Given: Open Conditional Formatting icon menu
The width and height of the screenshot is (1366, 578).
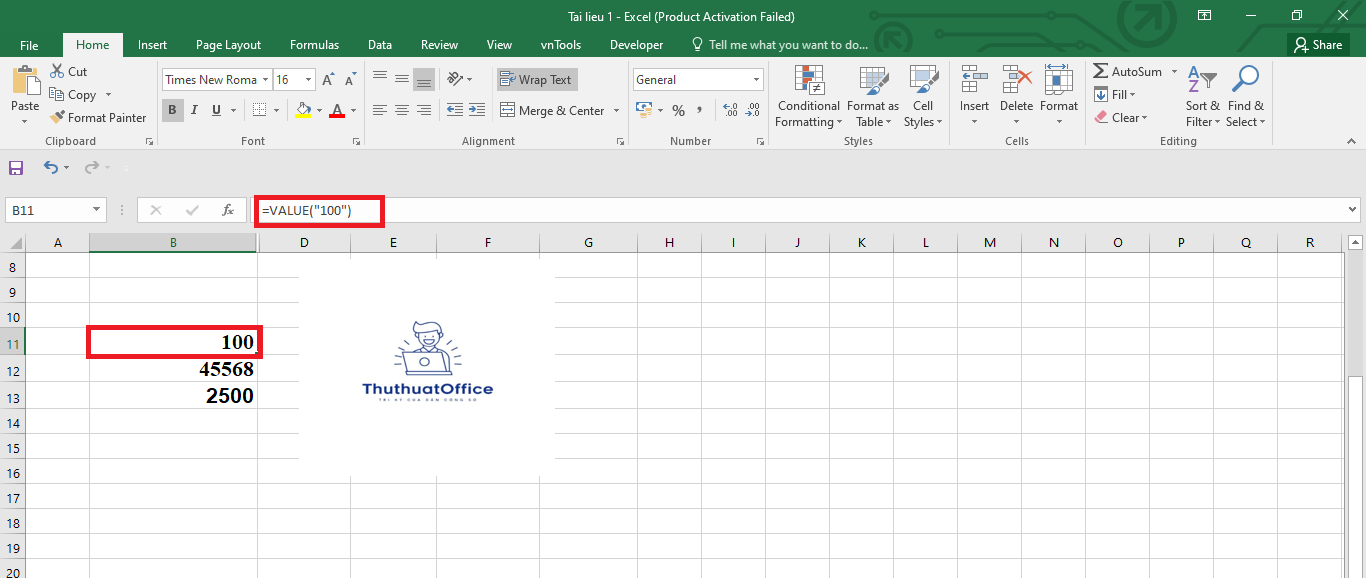Looking at the screenshot, I should click(808, 80).
